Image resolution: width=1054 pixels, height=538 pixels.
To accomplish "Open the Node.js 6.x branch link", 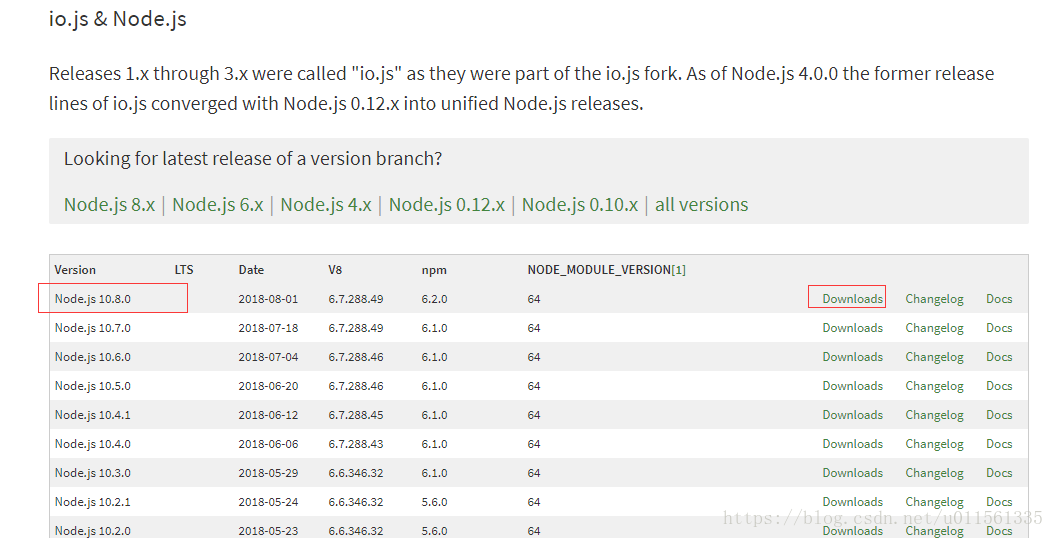I will click(218, 204).
